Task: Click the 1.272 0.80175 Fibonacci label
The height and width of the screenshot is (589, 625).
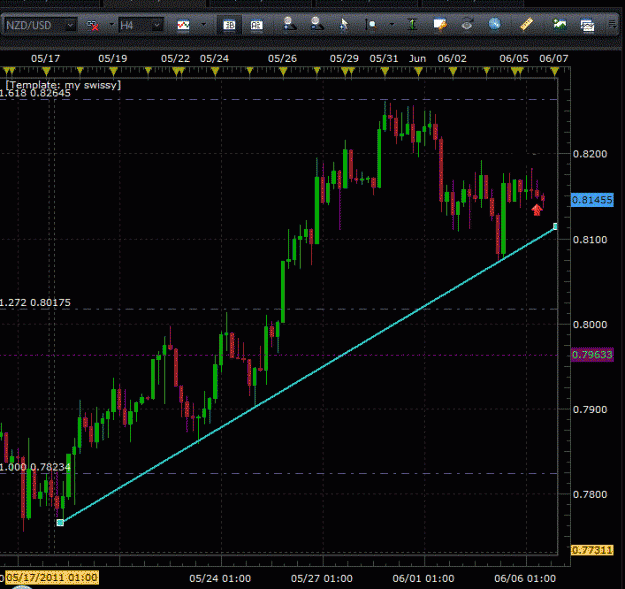Action: pyautogui.click(x=35, y=302)
